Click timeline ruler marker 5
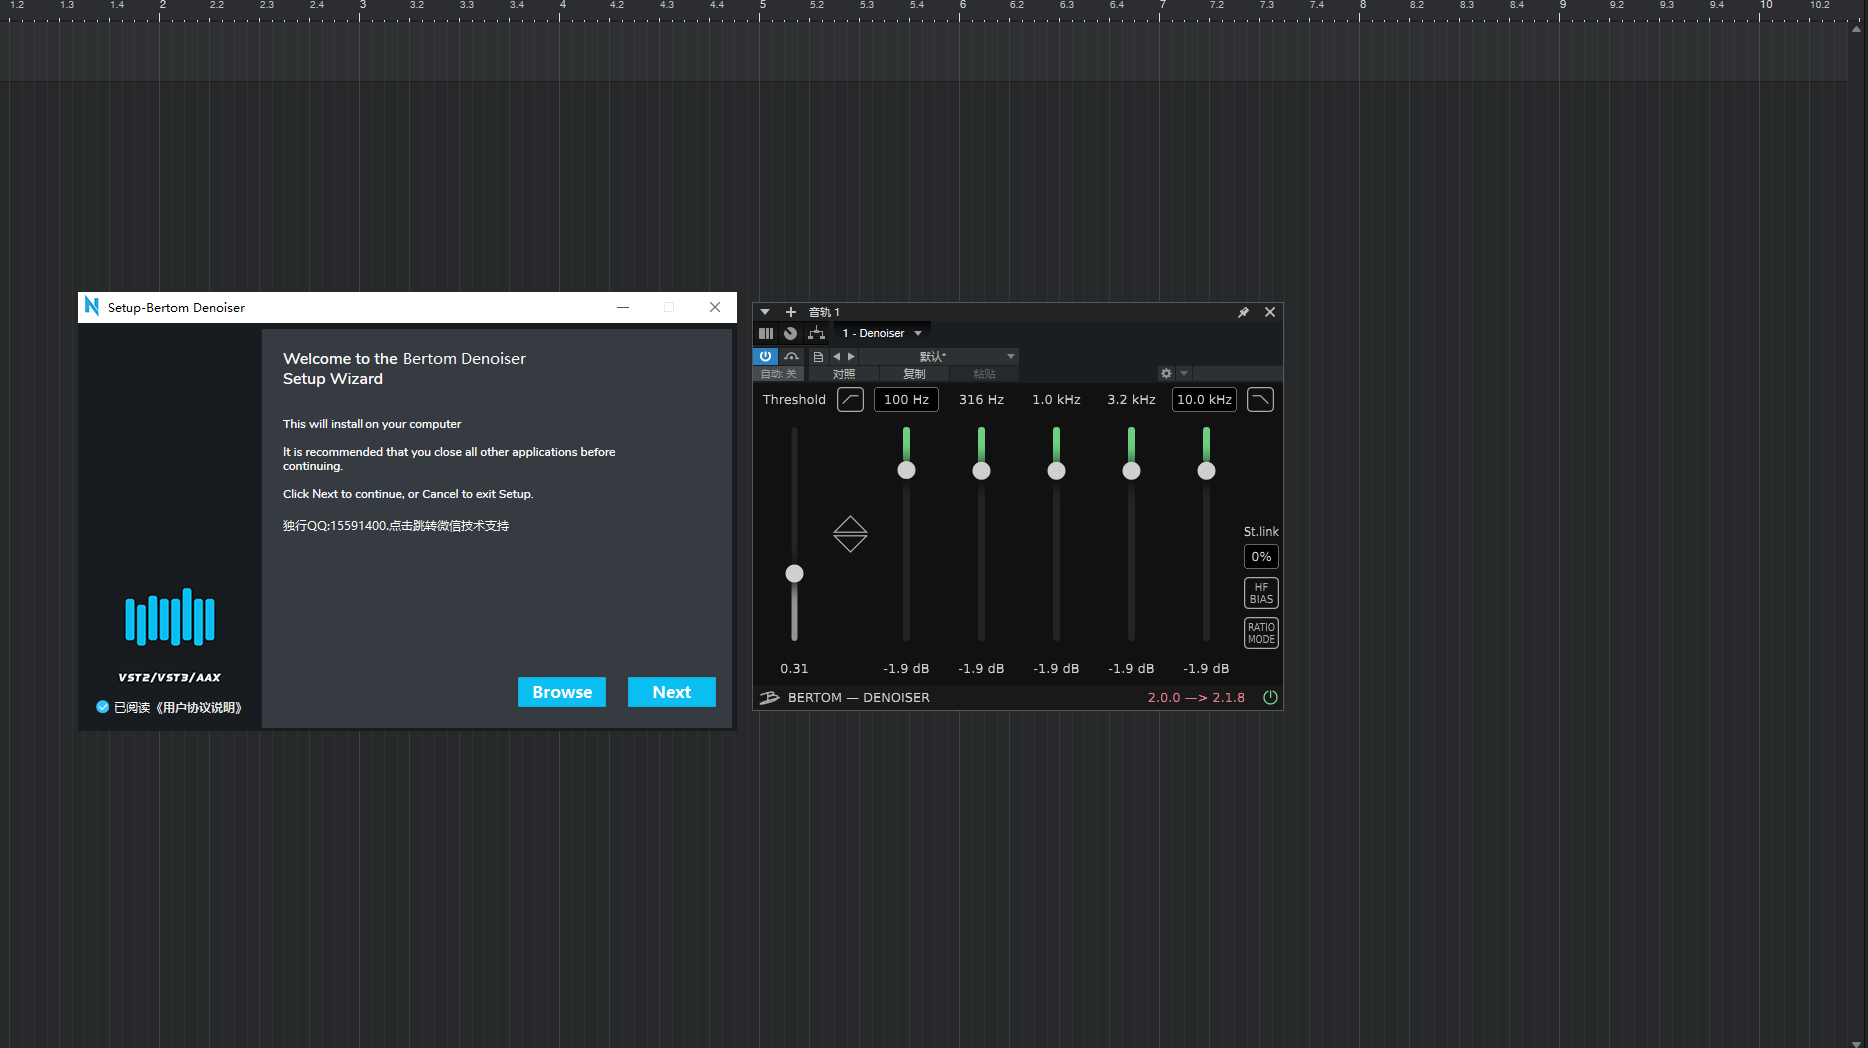Screen dimensions: 1868x1048 [x=763, y=6]
